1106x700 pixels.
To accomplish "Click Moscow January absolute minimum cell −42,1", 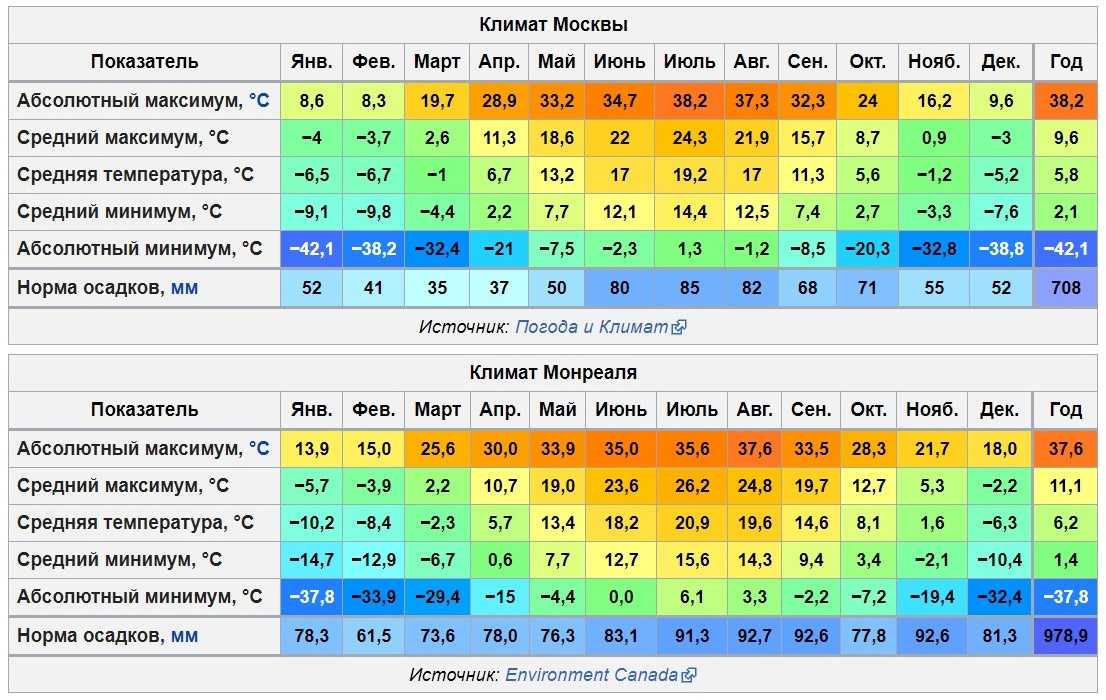I will pyautogui.click(x=311, y=248).
